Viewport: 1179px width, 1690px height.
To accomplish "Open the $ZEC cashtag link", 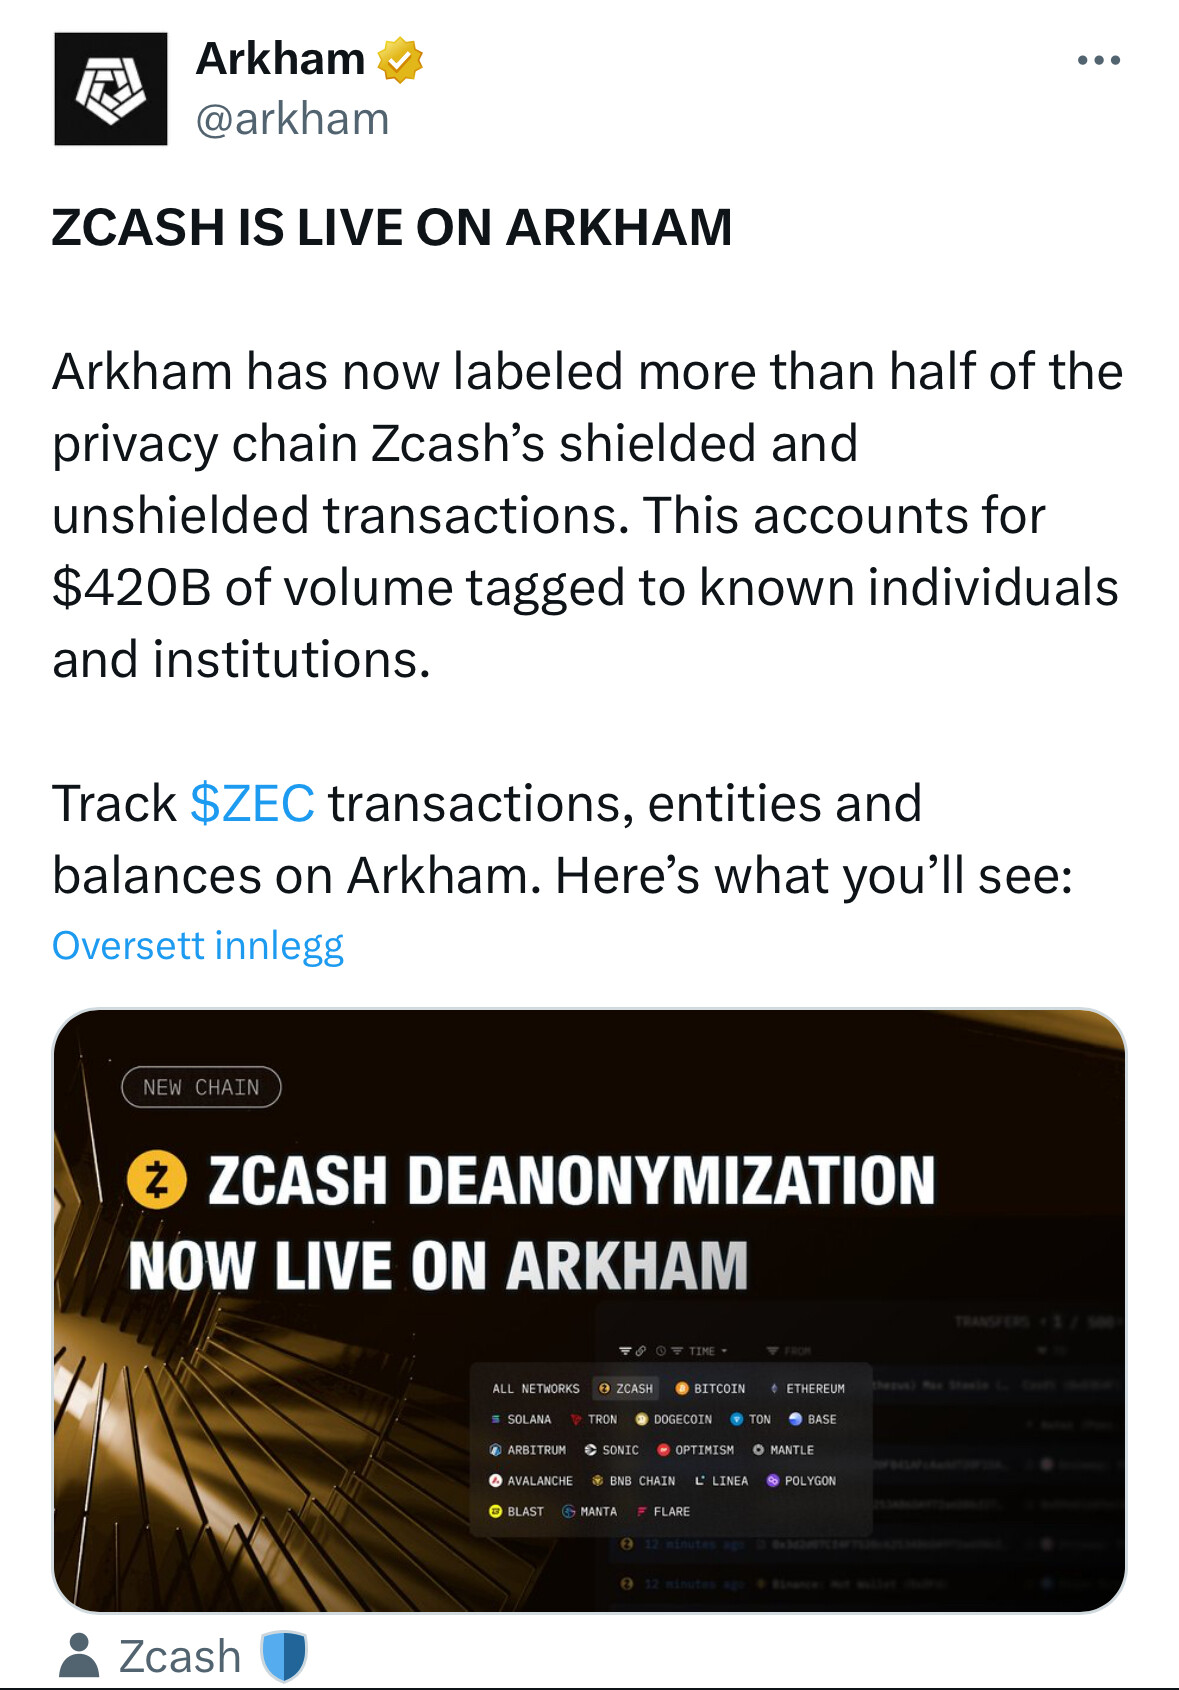I will tap(252, 804).
